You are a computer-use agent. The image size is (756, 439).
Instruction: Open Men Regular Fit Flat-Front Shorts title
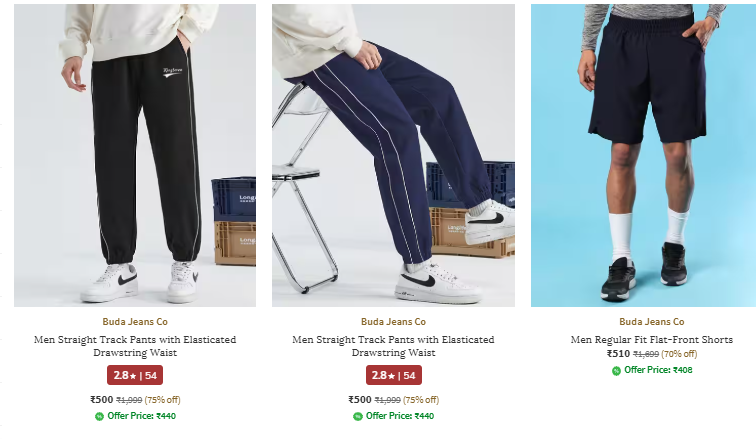pyautogui.click(x=652, y=340)
